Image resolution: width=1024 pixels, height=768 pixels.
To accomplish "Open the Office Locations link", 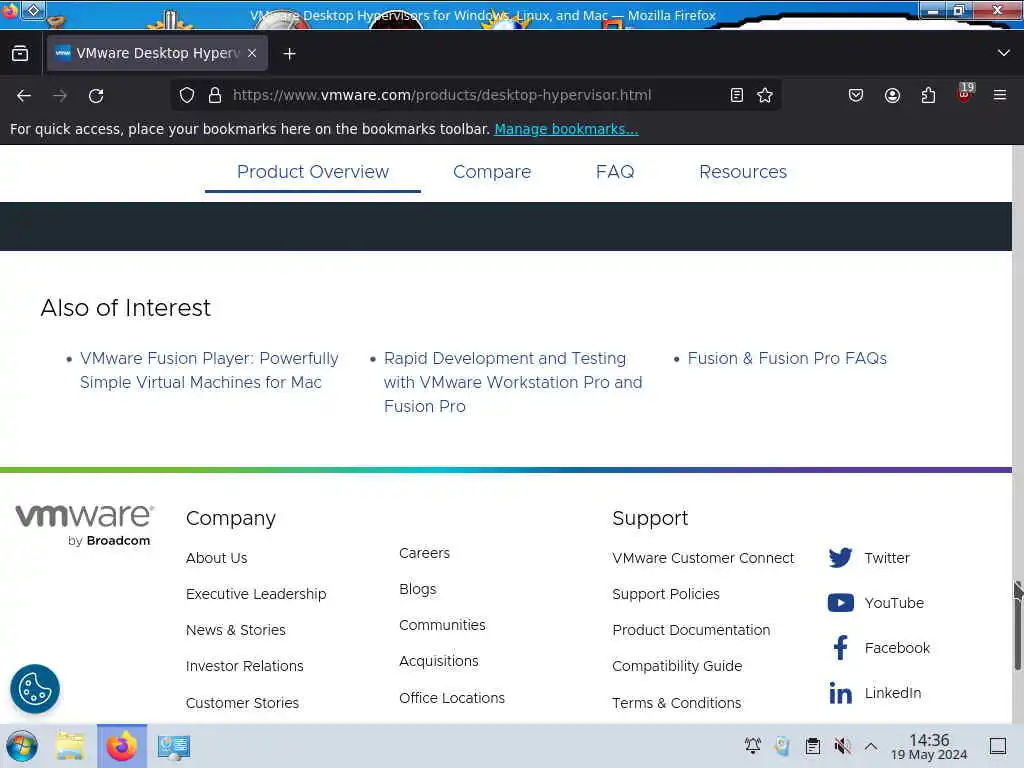I will pos(452,697).
